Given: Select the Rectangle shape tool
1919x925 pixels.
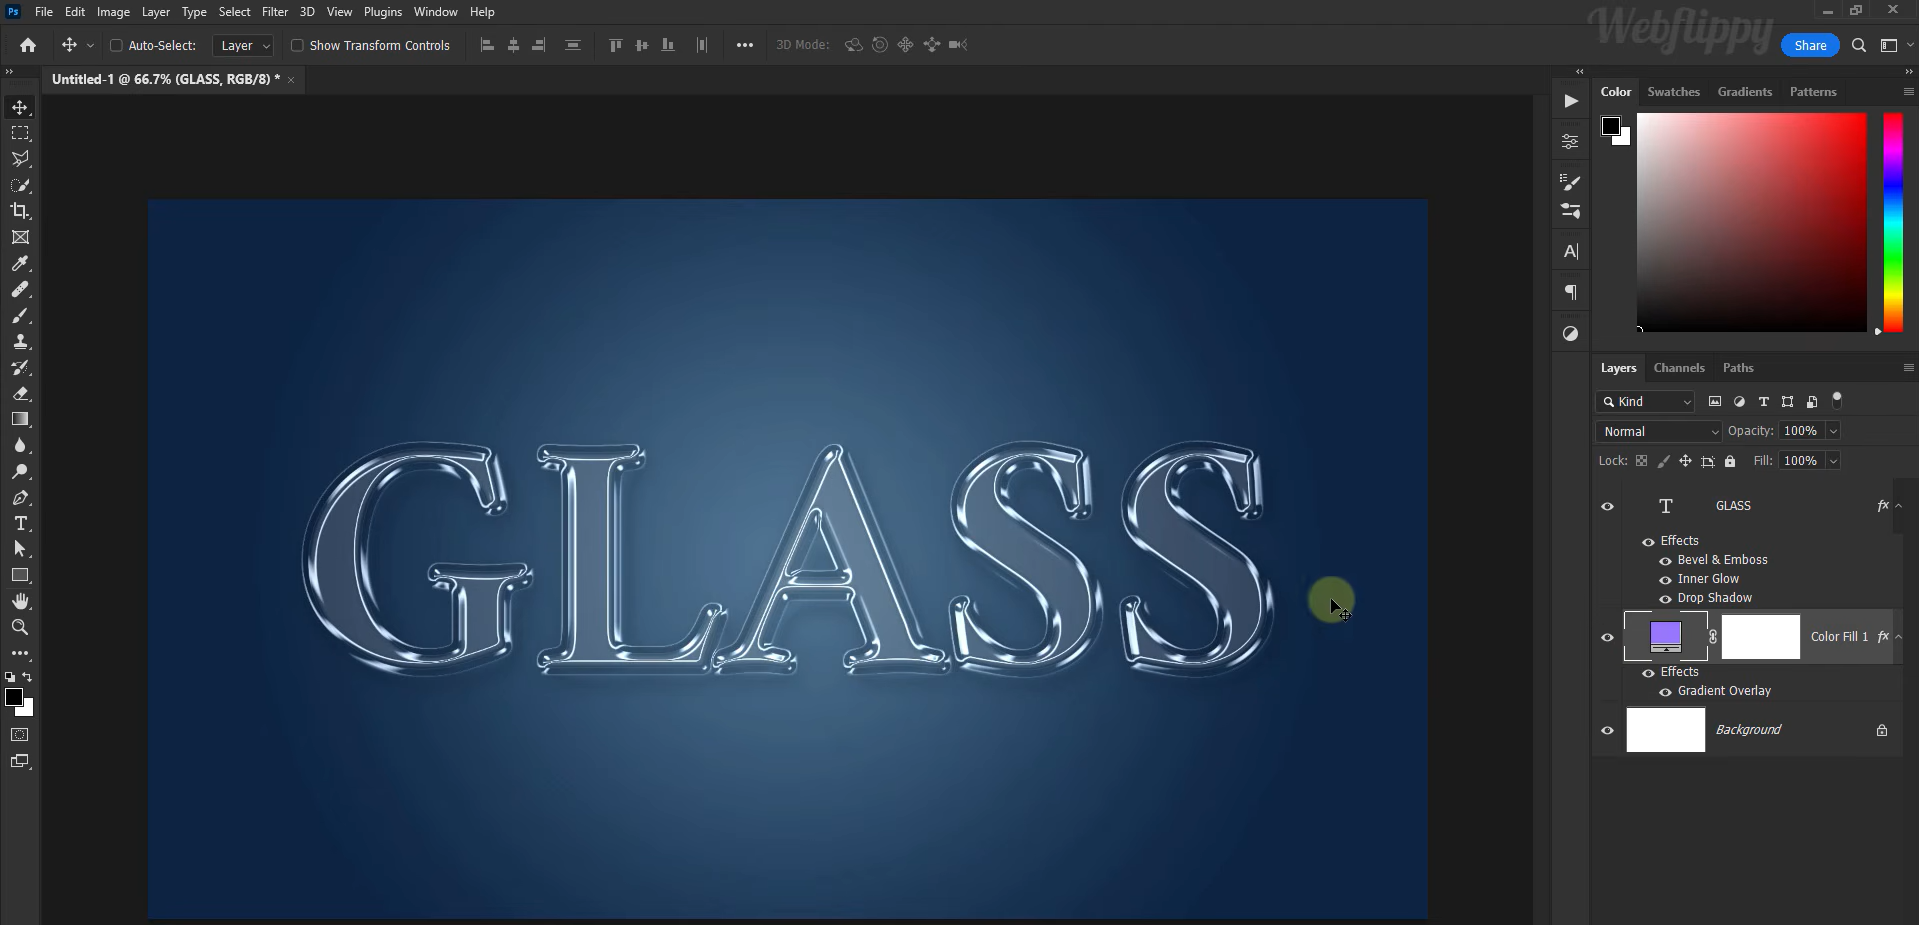Looking at the screenshot, I should (20, 575).
